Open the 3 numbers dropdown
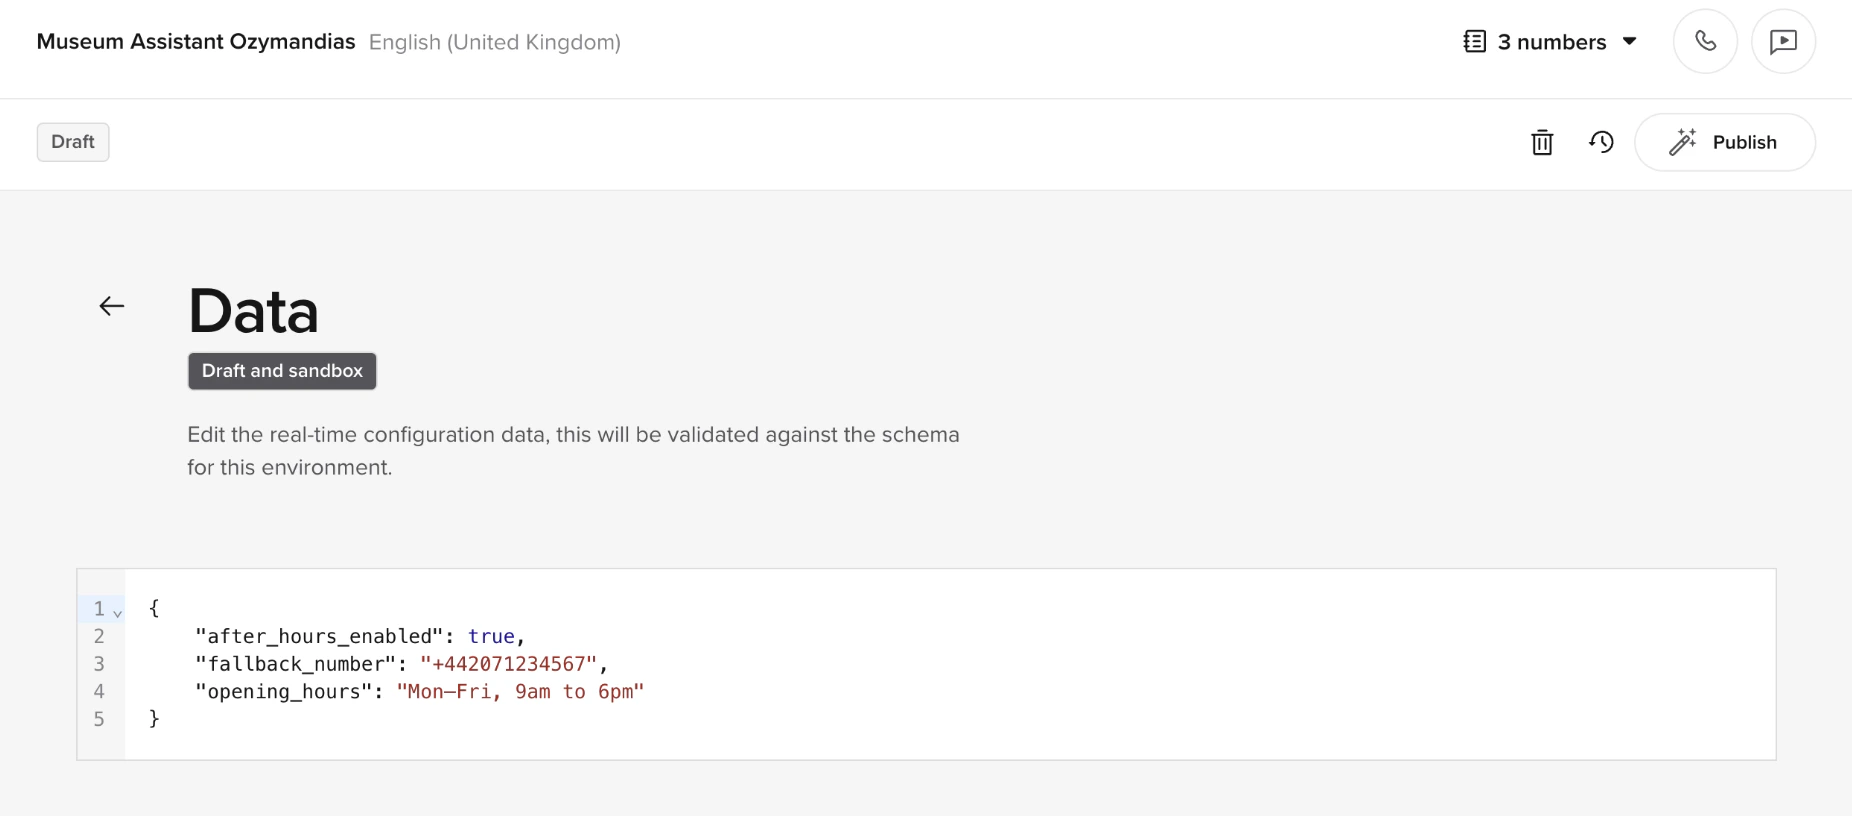 click(x=1551, y=41)
